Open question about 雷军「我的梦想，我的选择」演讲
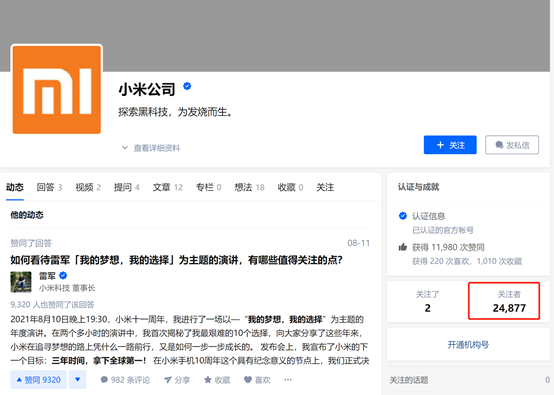Image resolution: width=554 pixels, height=395 pixels. click(176, 260)
